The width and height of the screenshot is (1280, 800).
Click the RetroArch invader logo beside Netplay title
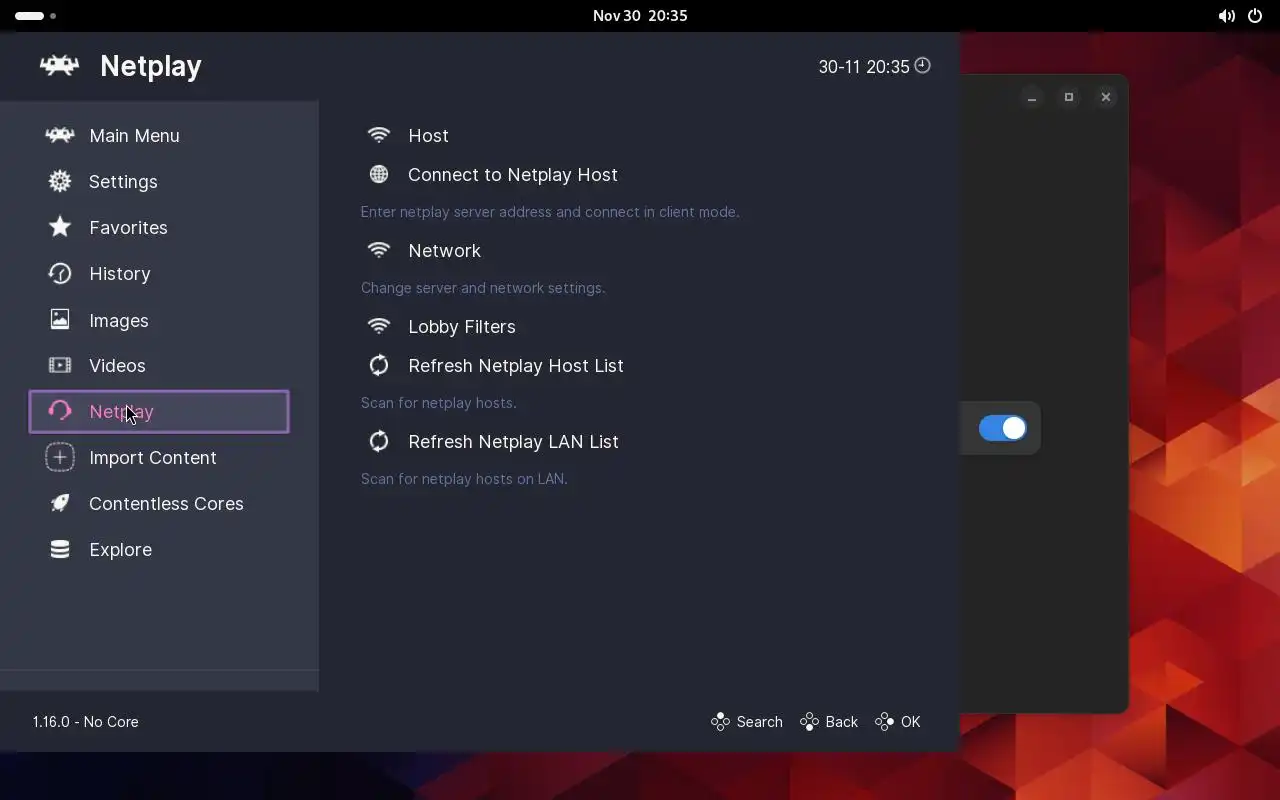tap(59, 66)
